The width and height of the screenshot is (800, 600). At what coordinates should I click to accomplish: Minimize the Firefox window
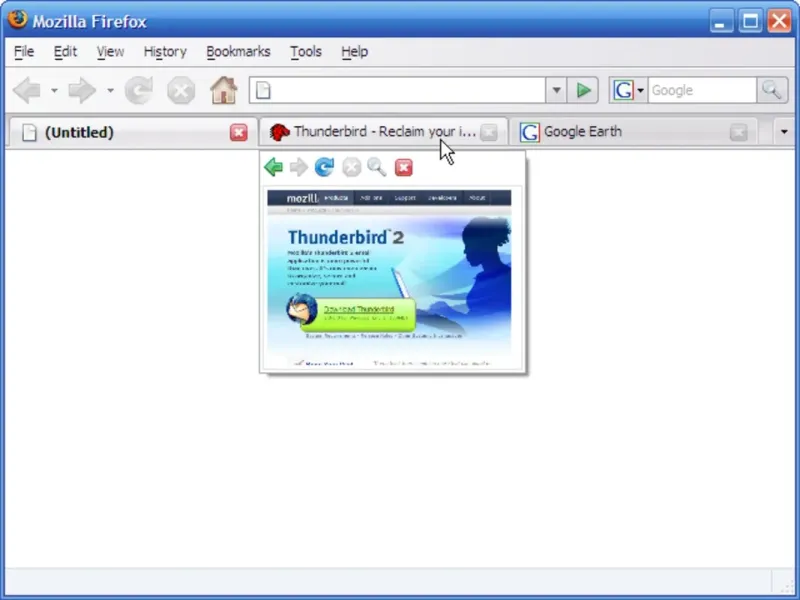click(x=721, y=21)
